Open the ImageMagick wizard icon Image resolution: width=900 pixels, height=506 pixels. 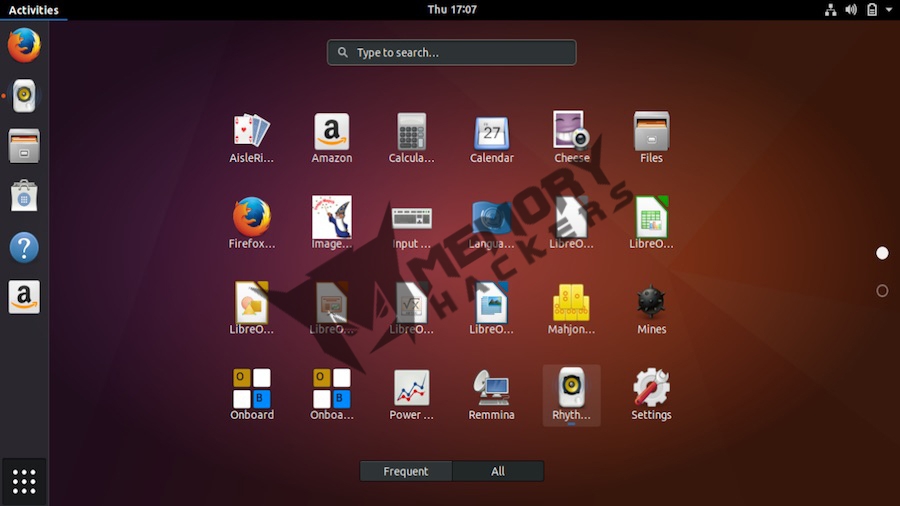[332, 223]
